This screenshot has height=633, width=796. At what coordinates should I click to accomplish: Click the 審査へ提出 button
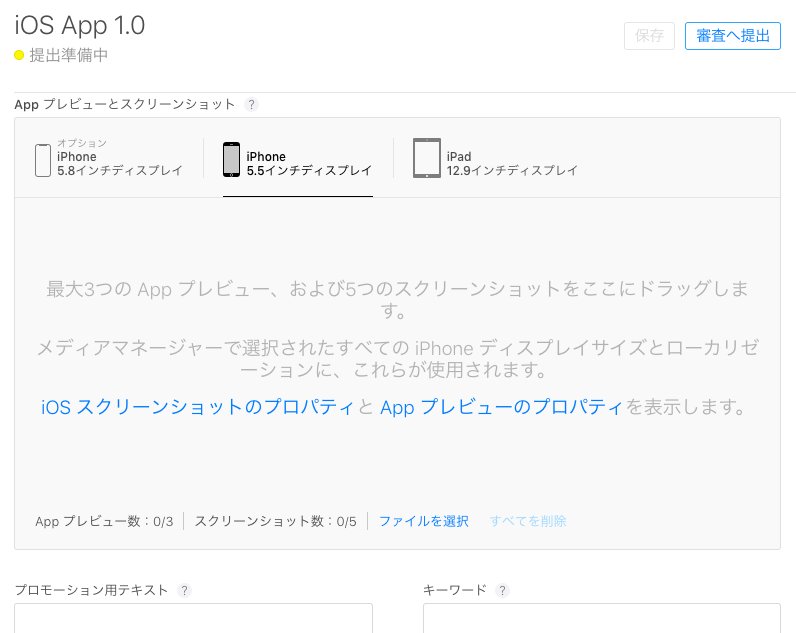[733, 36]
